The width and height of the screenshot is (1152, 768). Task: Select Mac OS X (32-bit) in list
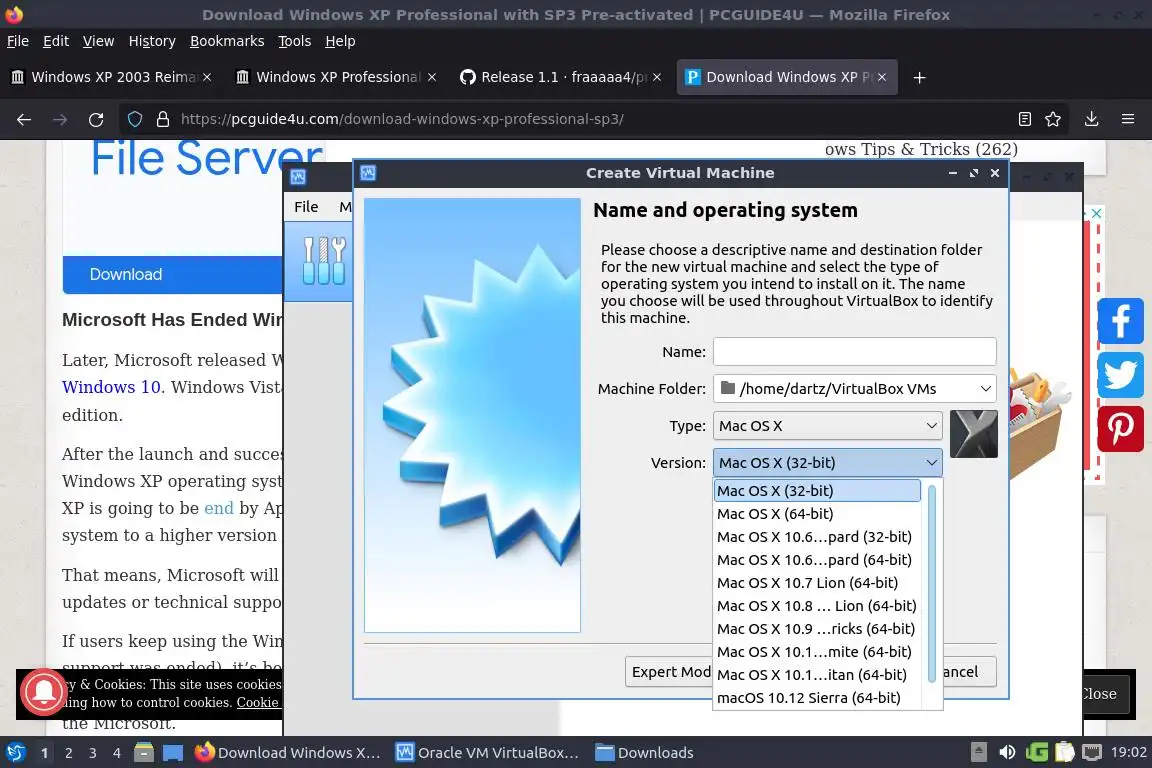(x=817, y=491)
